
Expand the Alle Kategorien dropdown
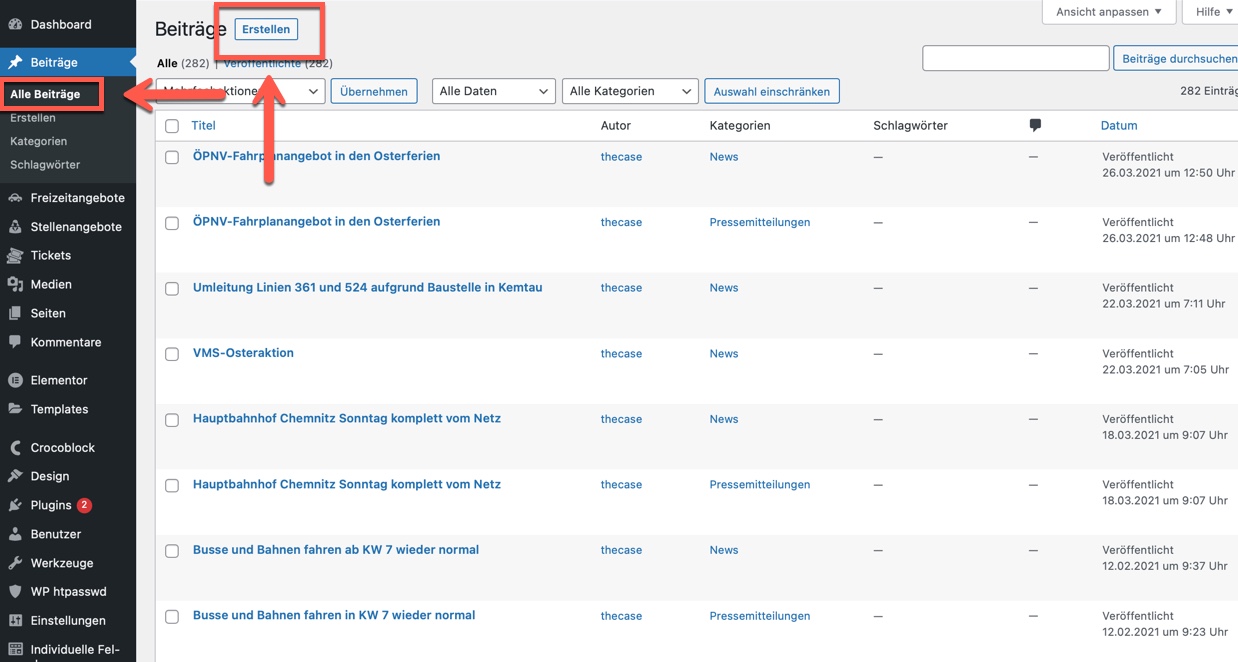(629, 91)
